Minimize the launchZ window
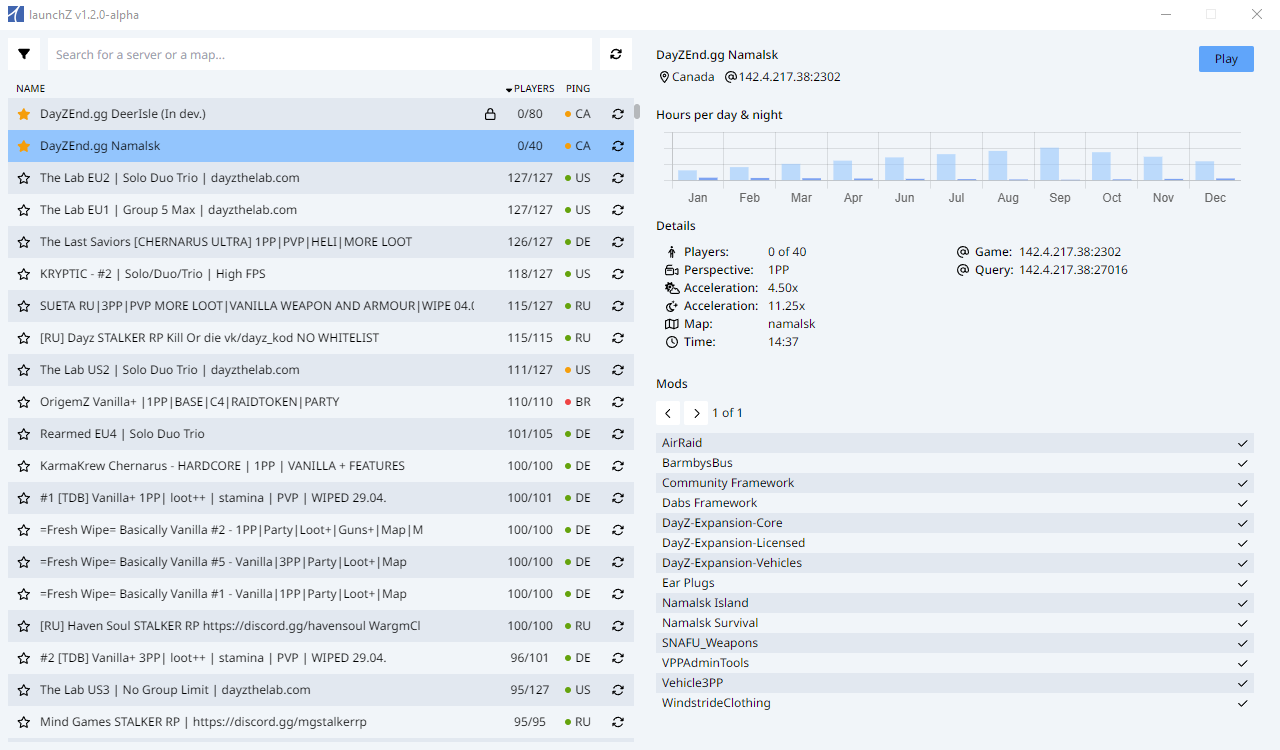The width and height of the screenshot is (1280, 750). click(x=1165, y=14)
